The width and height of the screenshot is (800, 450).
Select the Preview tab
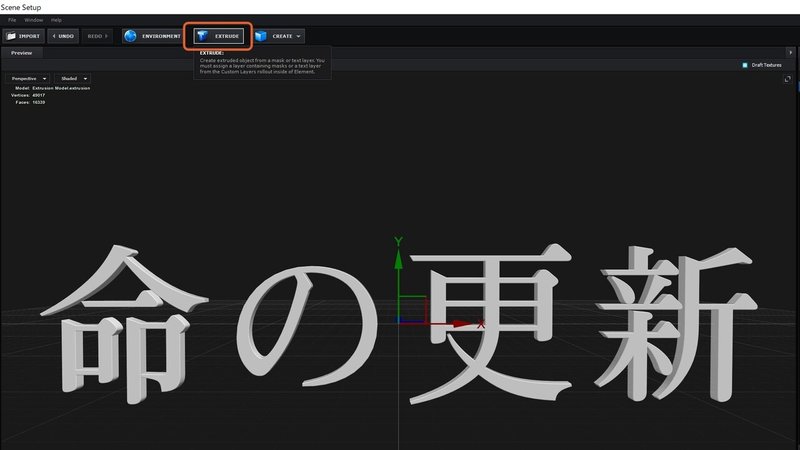[x=21, y=53]
